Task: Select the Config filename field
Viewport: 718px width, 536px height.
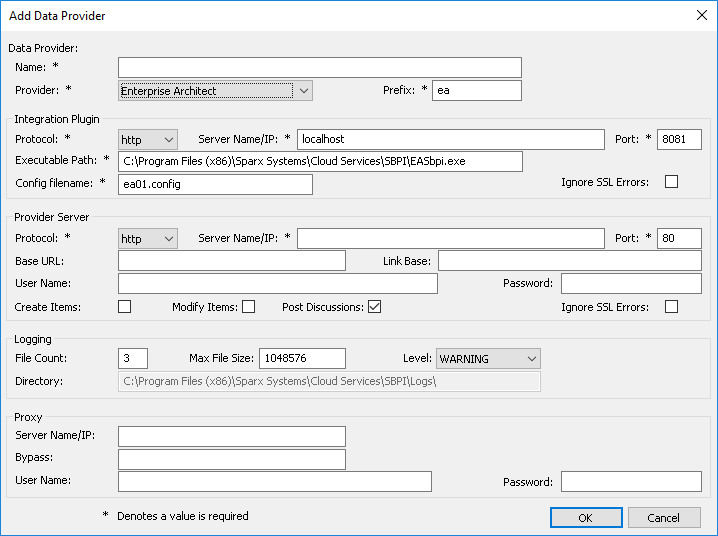Action: tap(215, 184)
